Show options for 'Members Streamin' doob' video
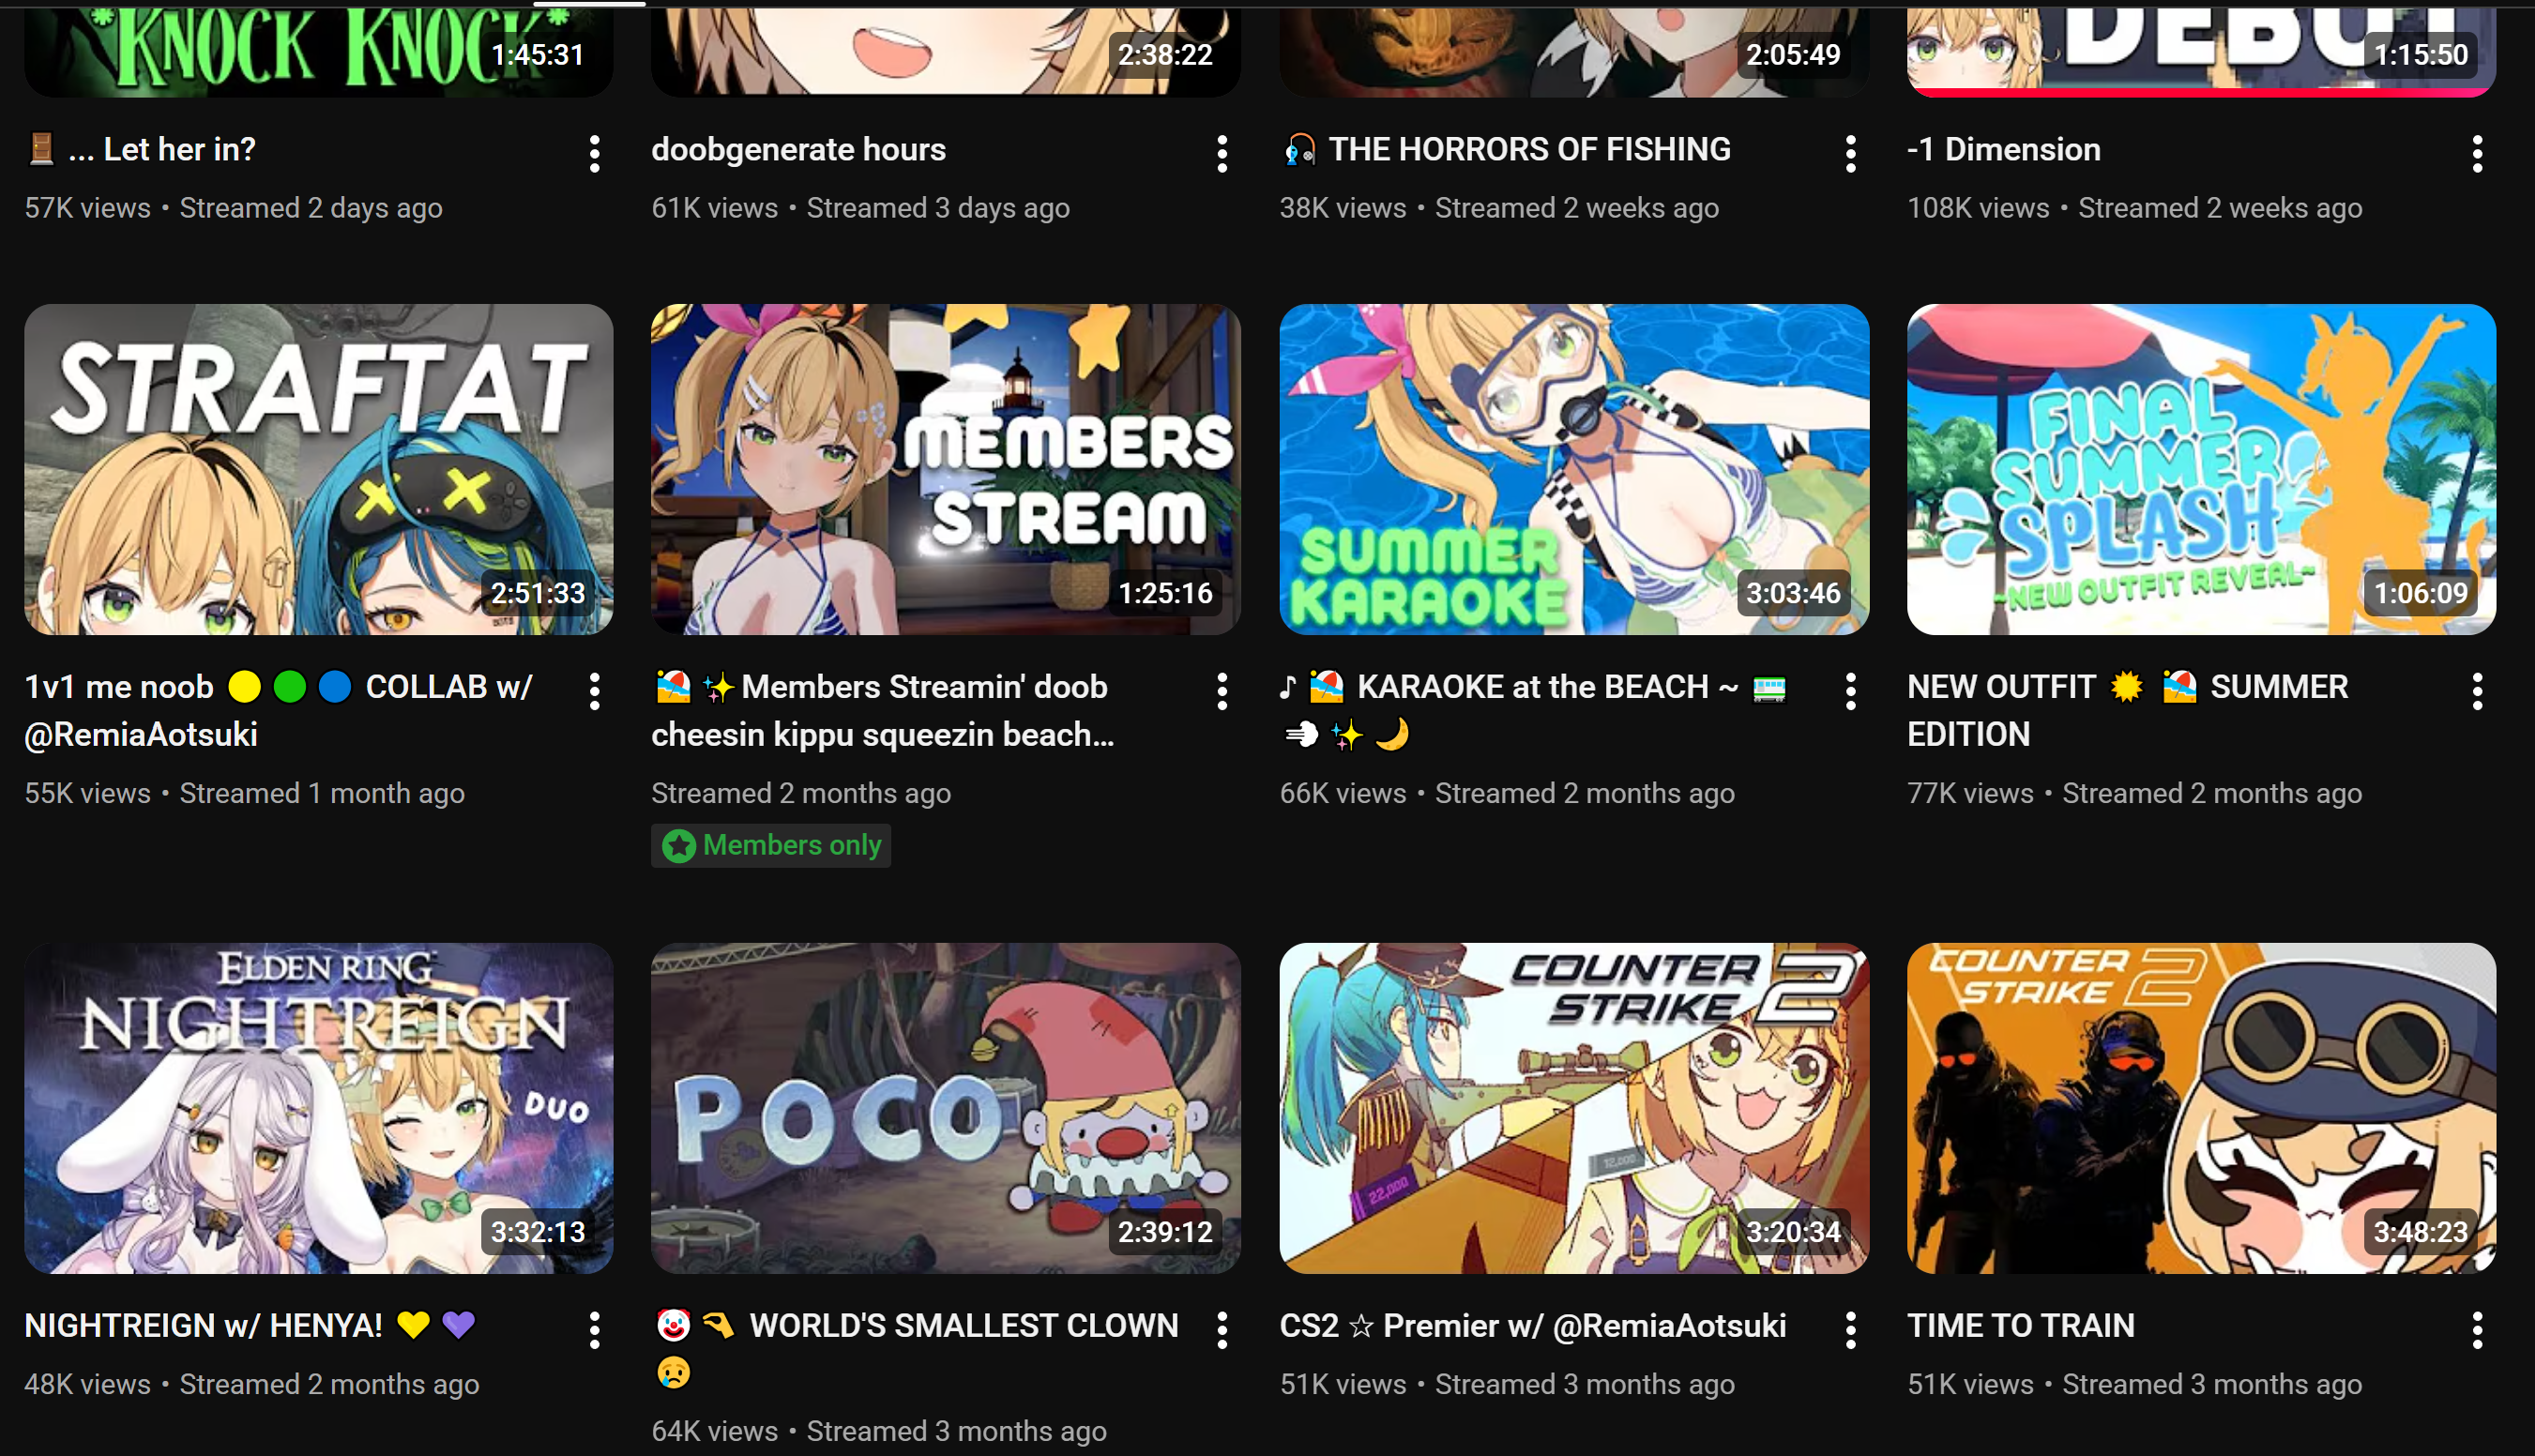This screenshot has height=1456, width=2535. pos(1222,691)
